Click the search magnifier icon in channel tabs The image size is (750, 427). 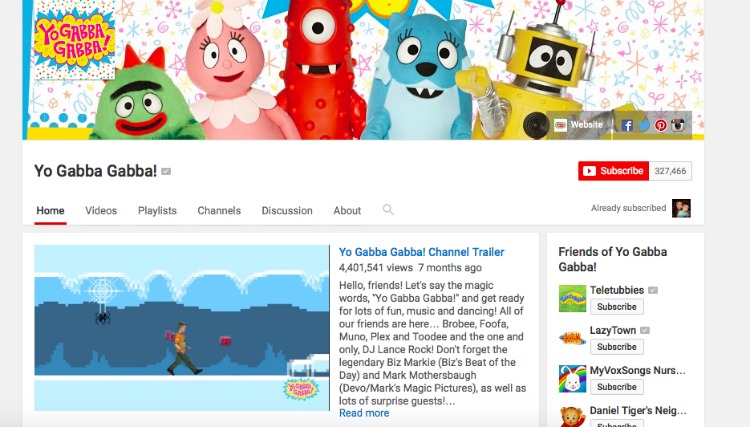pyautogui.click(x=388, y=210)
